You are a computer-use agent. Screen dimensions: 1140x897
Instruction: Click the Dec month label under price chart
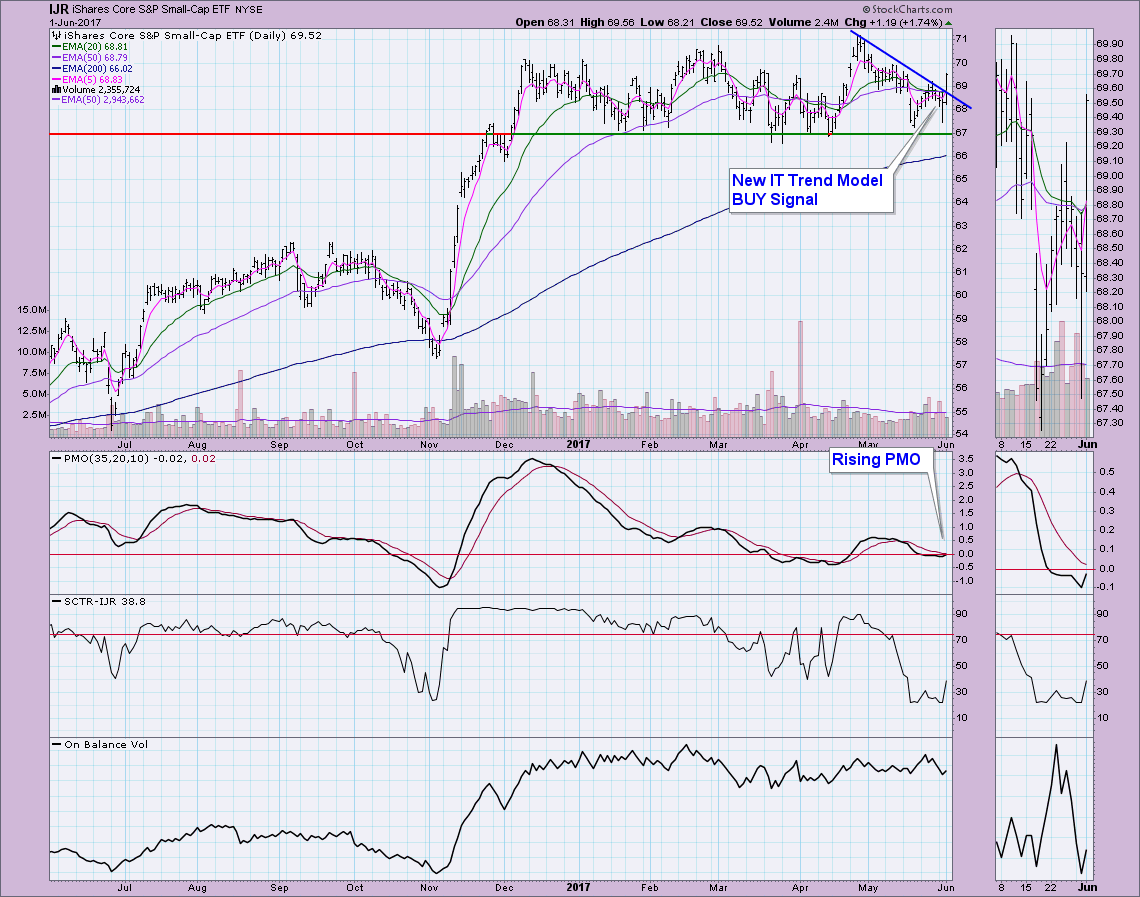pos(504,444)
